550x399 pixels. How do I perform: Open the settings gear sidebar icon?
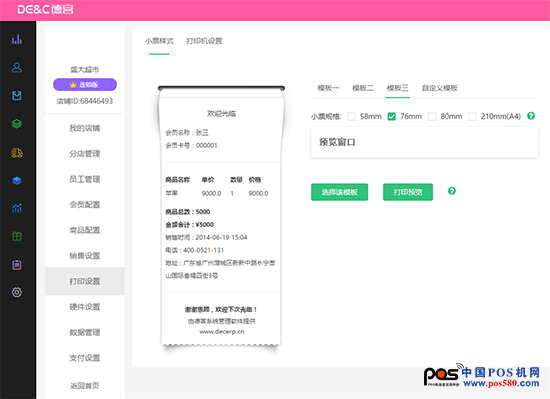pyautogui.click(x=16, y=292)
